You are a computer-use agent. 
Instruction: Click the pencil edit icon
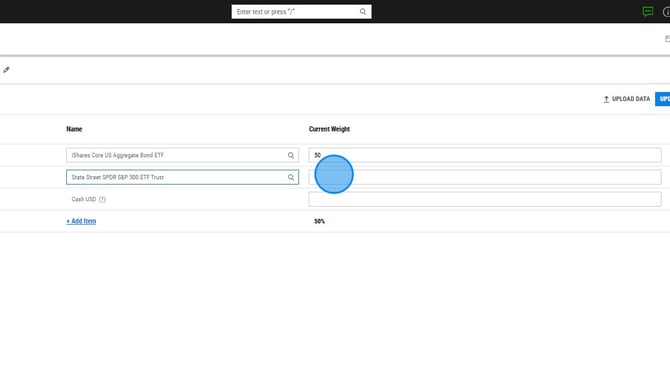6,70
